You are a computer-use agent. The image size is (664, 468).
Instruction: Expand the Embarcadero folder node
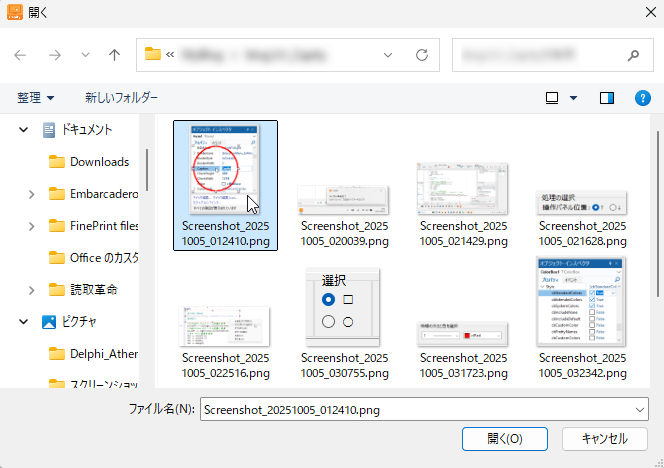pyautogui.click(x=32, y=194)
